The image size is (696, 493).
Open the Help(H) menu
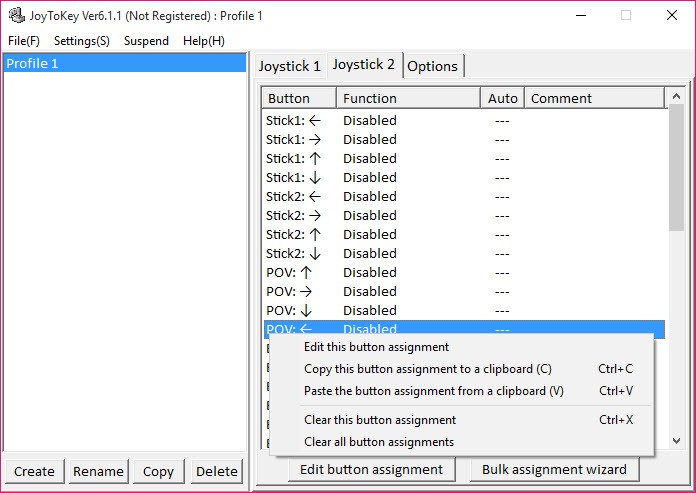[204, 41]
